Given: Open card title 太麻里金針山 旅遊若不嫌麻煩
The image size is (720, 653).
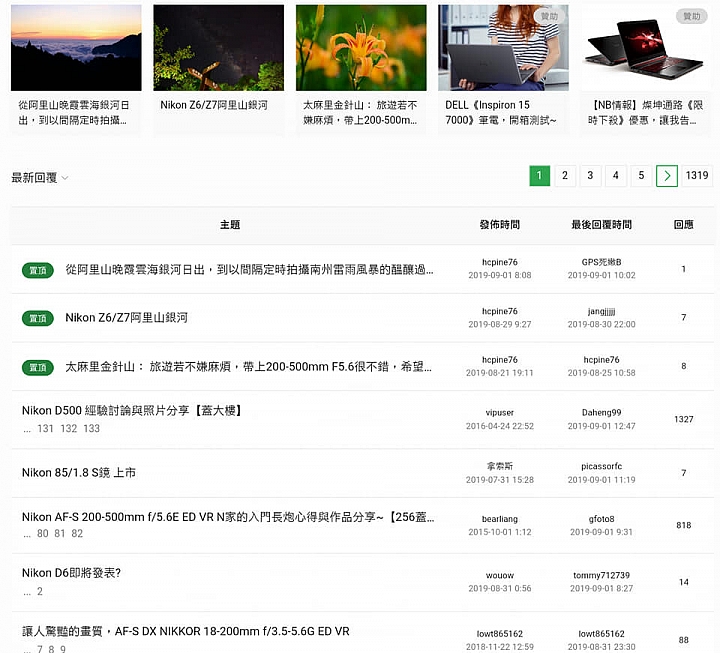Looking at the screenshot, I should pos(360,113).
